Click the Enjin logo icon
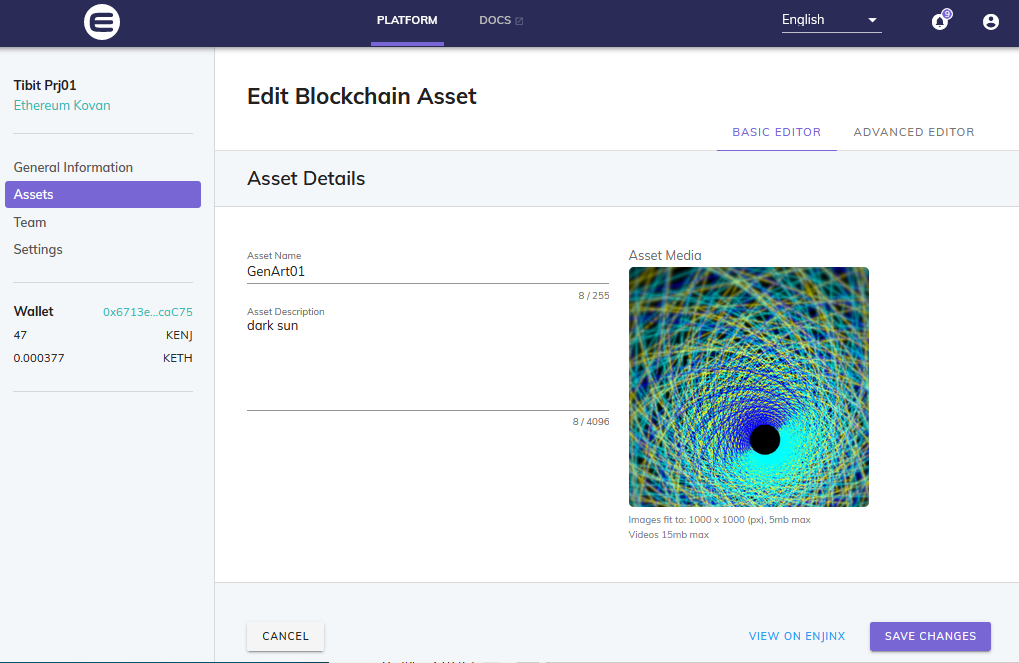The image size is (1019, 663). point(102,22)
